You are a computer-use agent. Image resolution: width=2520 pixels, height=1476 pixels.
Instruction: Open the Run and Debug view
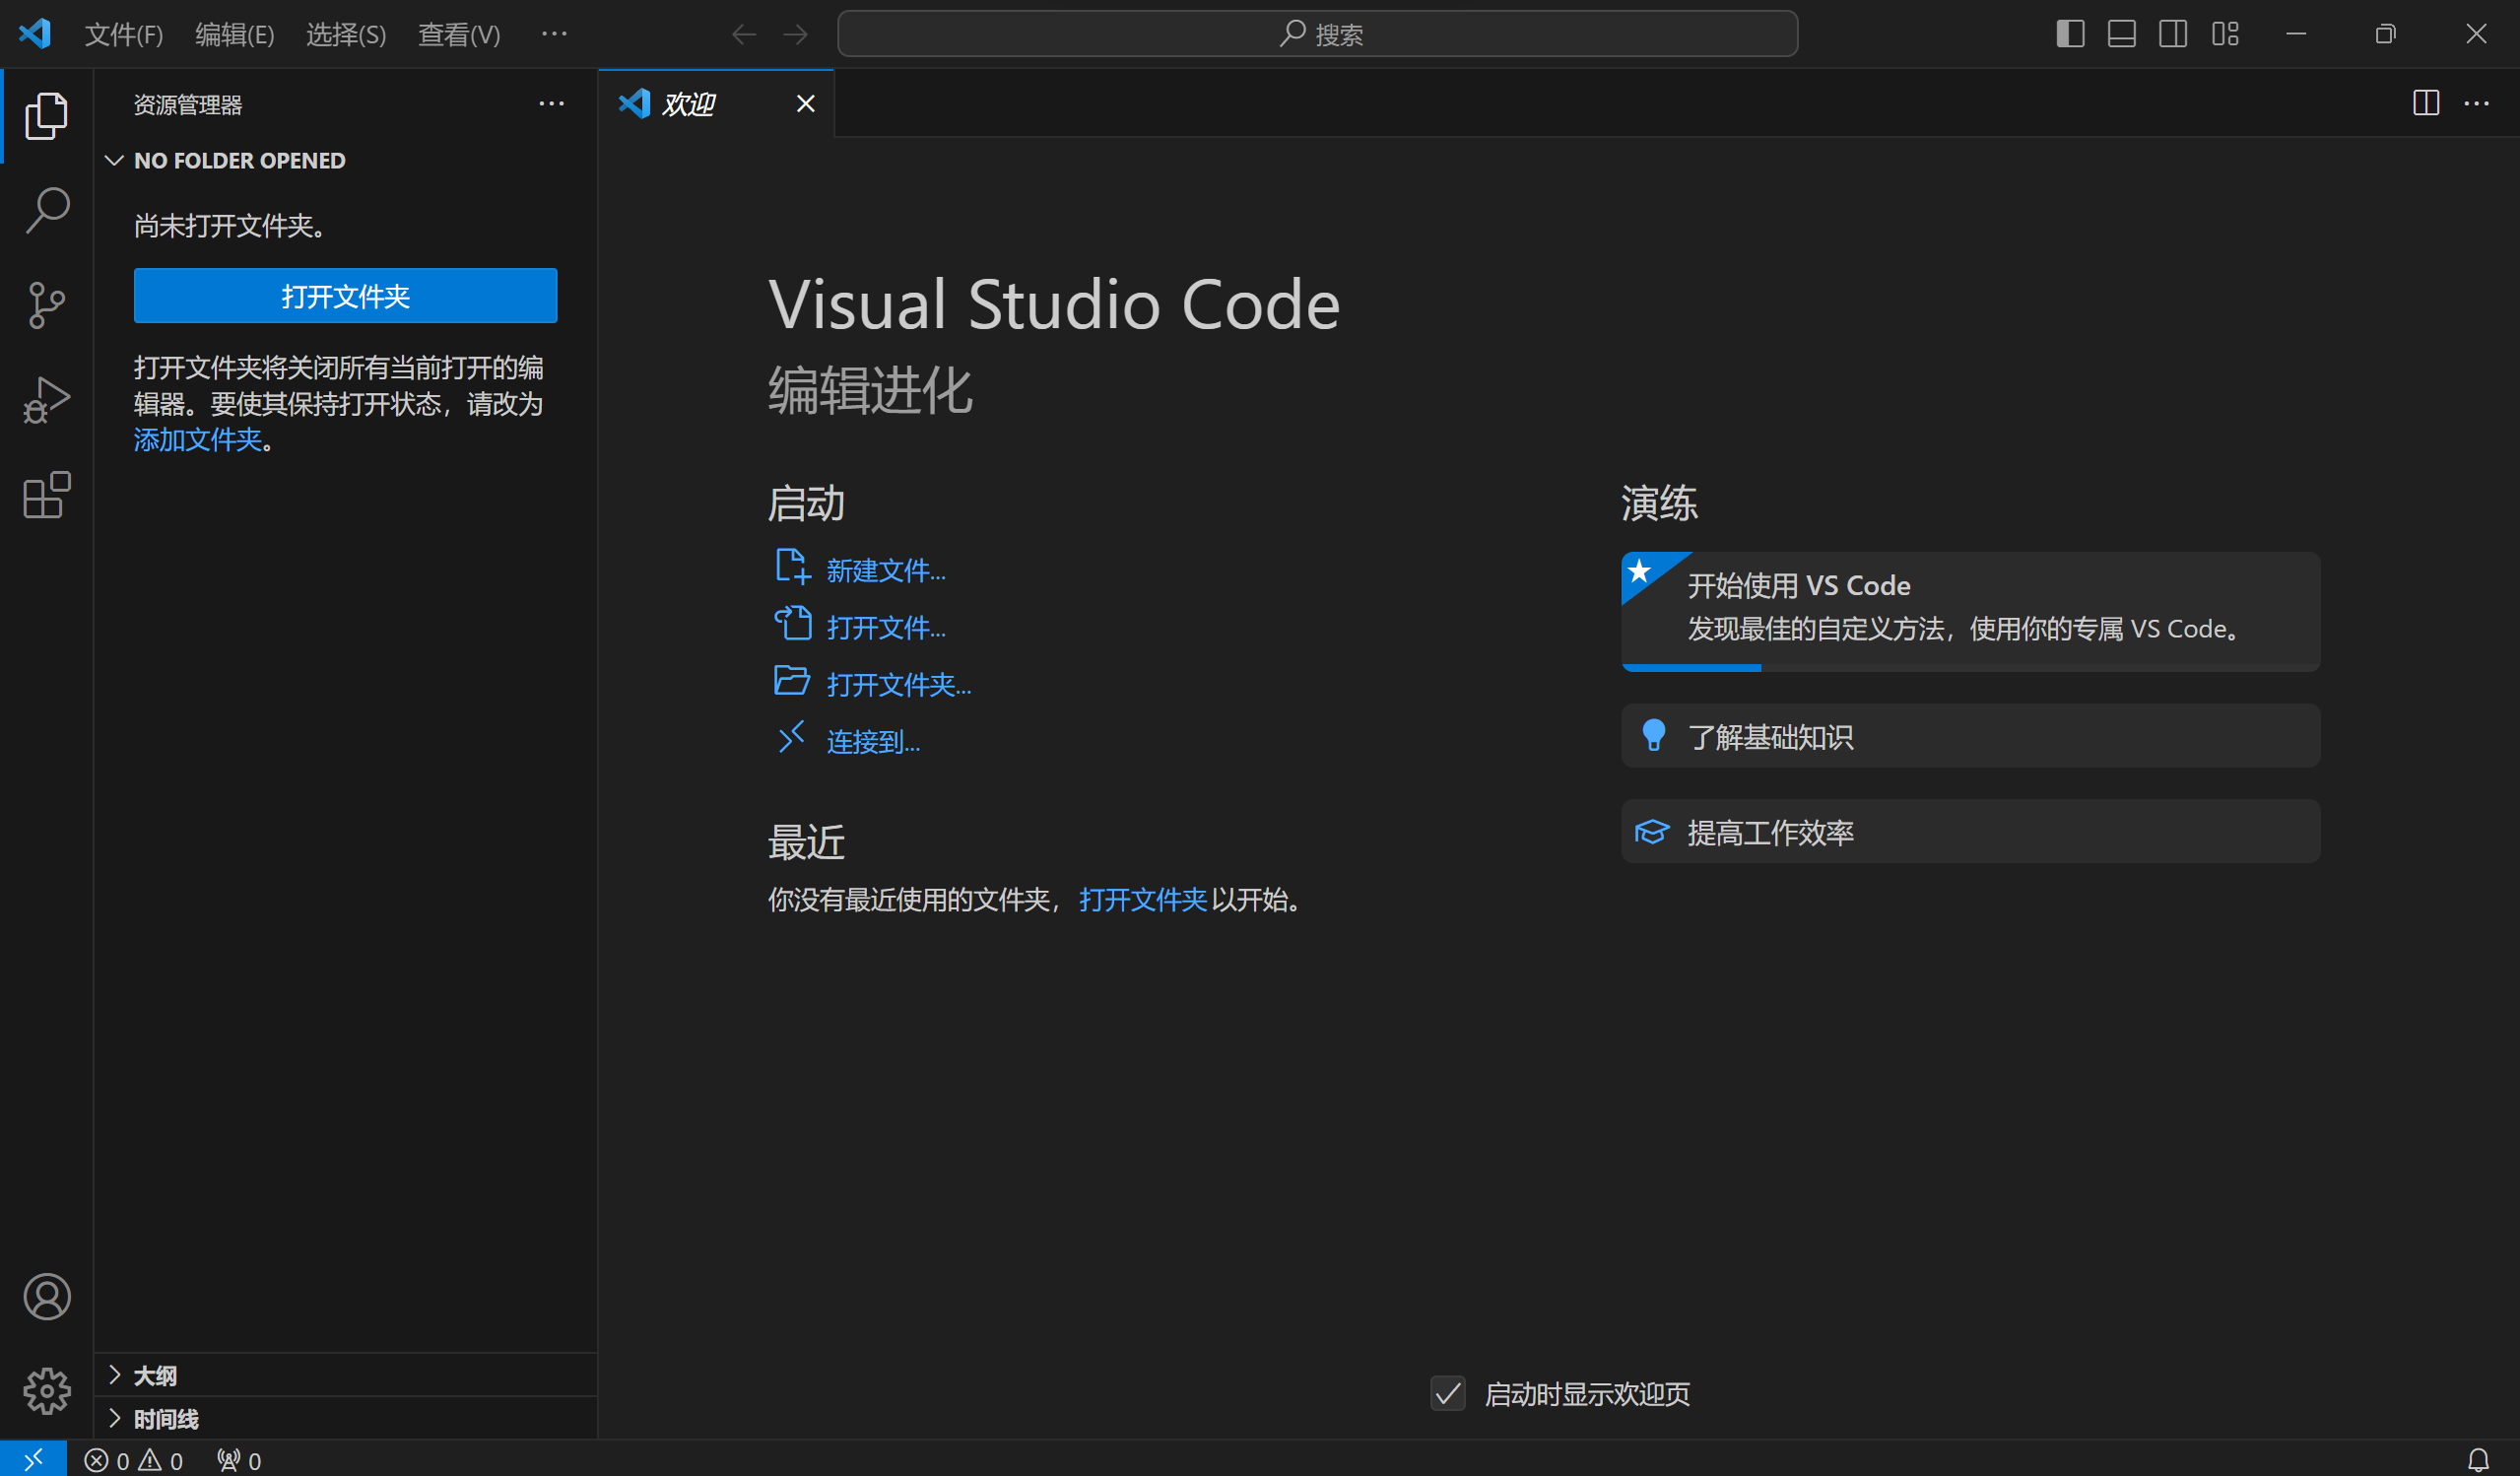(46, 400)
